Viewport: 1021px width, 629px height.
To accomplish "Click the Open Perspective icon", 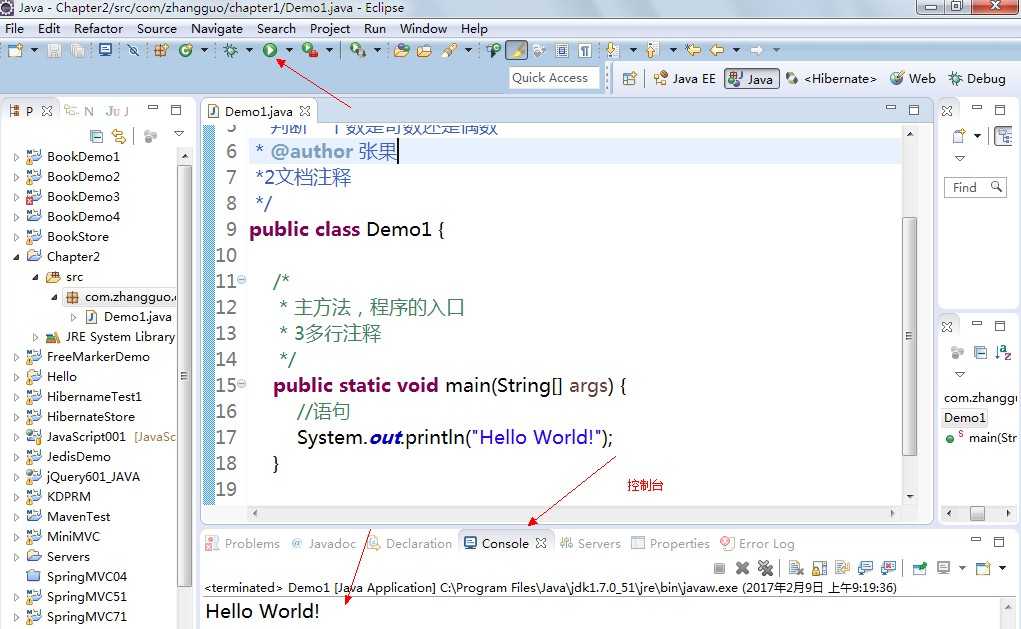I will (x=629, y=79).
